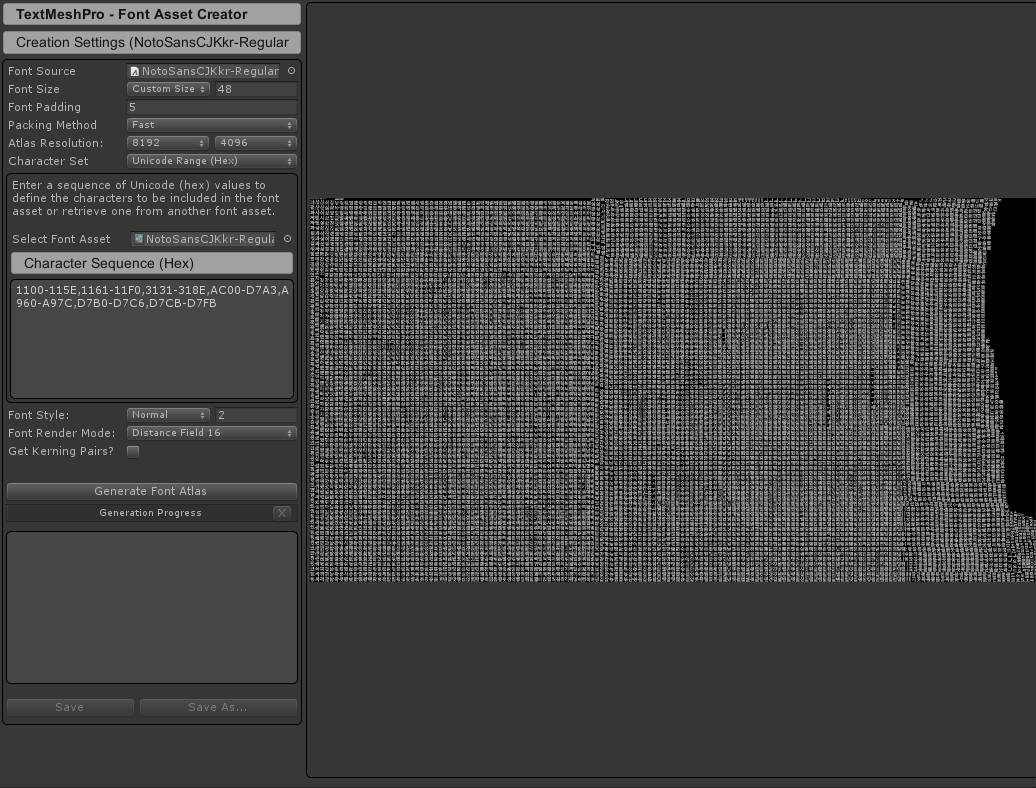Enable the Get Kerning Pairs checkbox

[133, 451]
